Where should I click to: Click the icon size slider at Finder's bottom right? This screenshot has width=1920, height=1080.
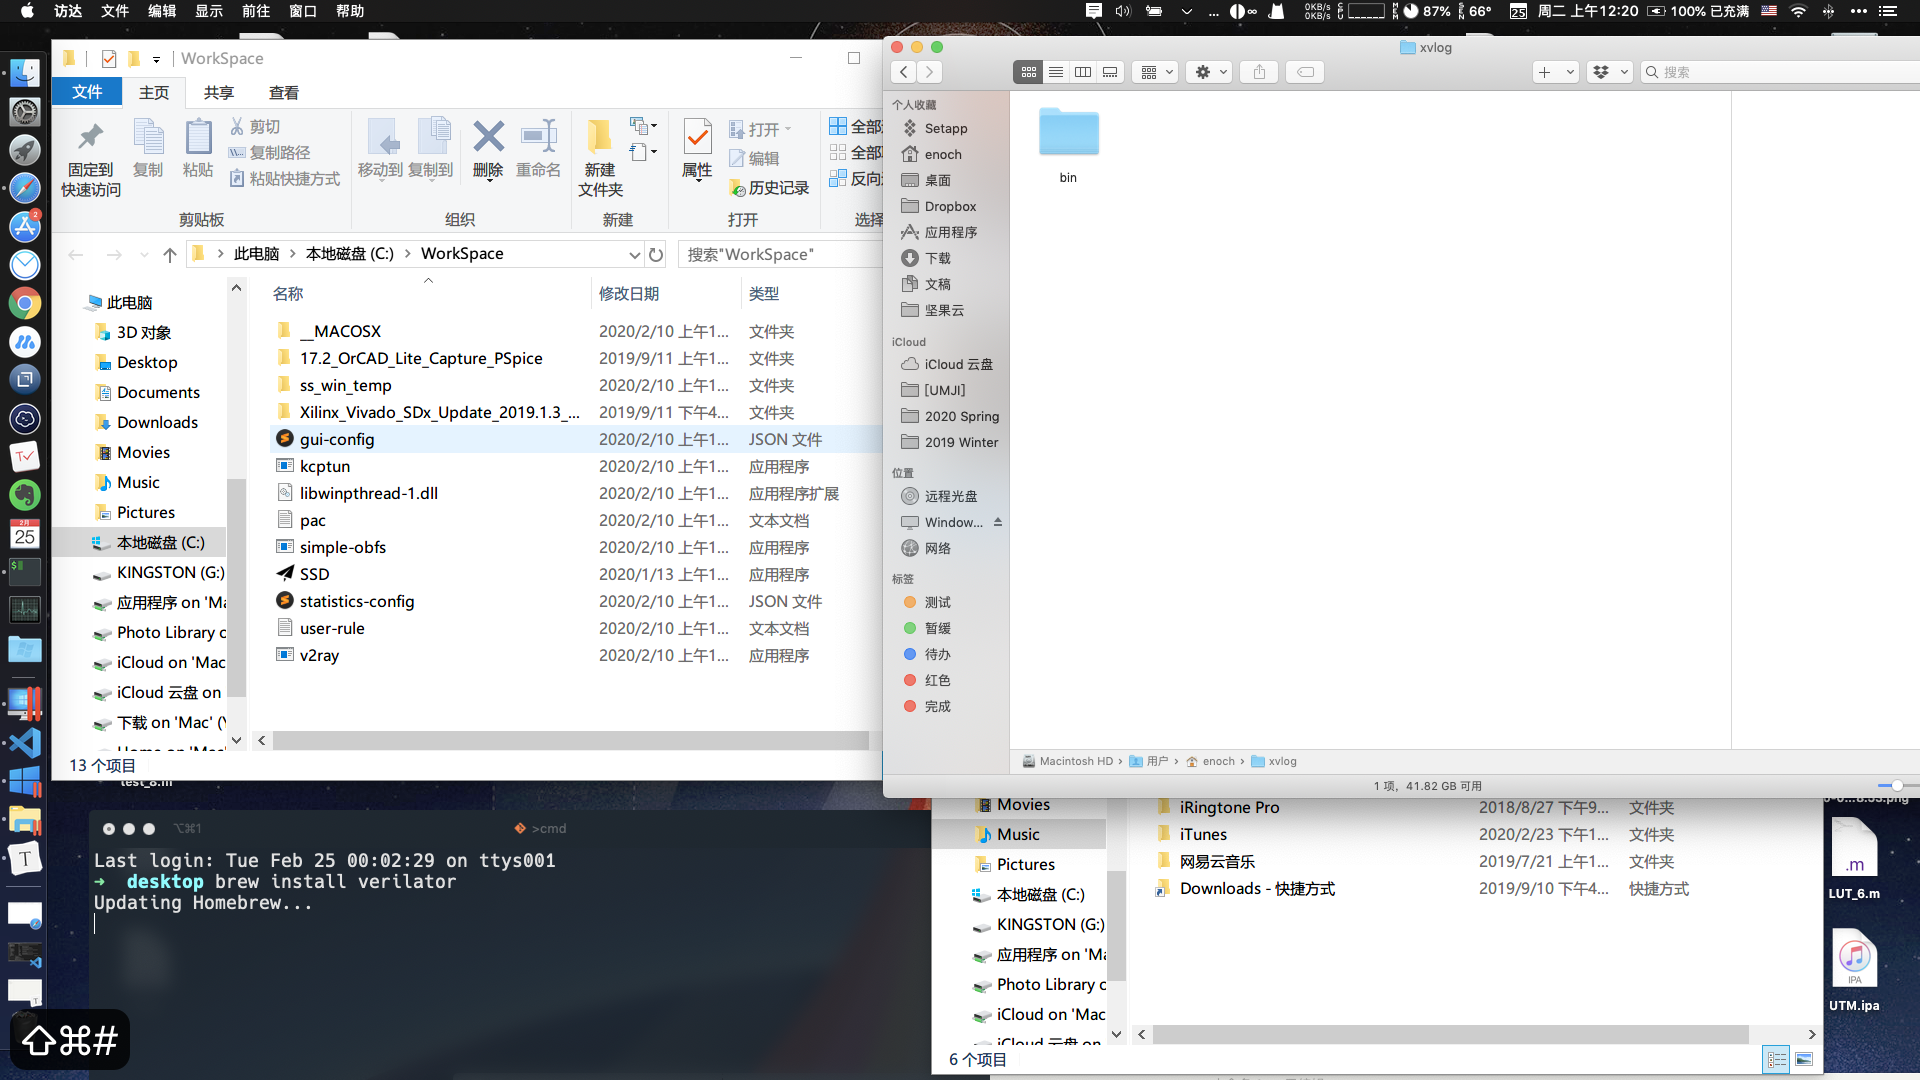click(1896, 786)
